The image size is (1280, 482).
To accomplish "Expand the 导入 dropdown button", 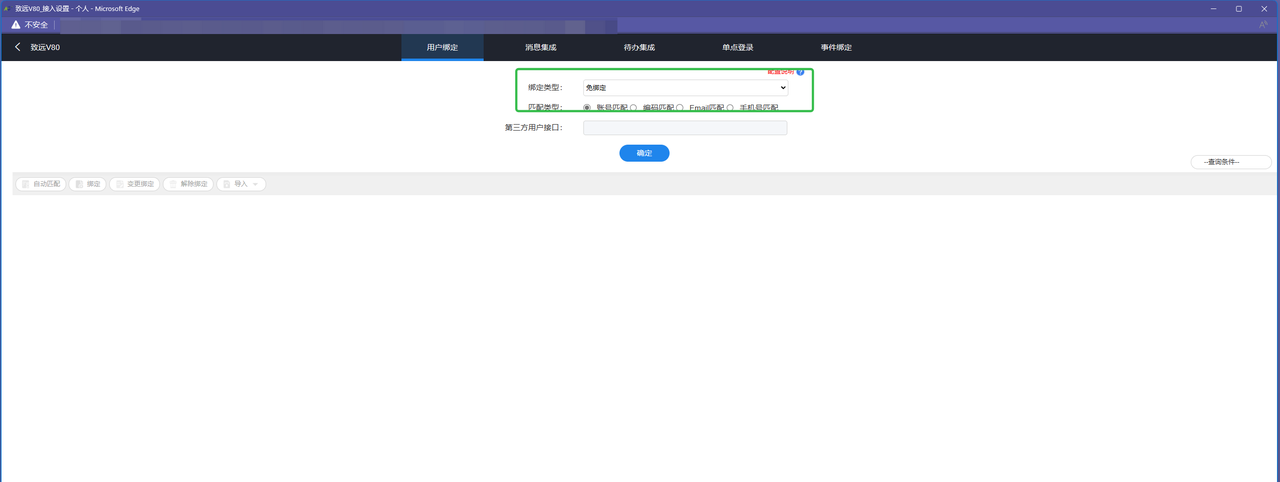I will pyautogui.click(x=241, y=184).
